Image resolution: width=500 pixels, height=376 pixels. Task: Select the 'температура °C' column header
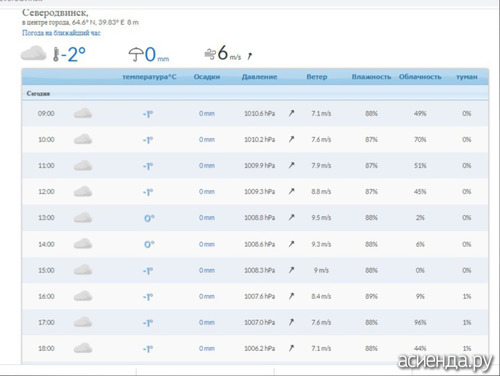(x=149, y=77)
